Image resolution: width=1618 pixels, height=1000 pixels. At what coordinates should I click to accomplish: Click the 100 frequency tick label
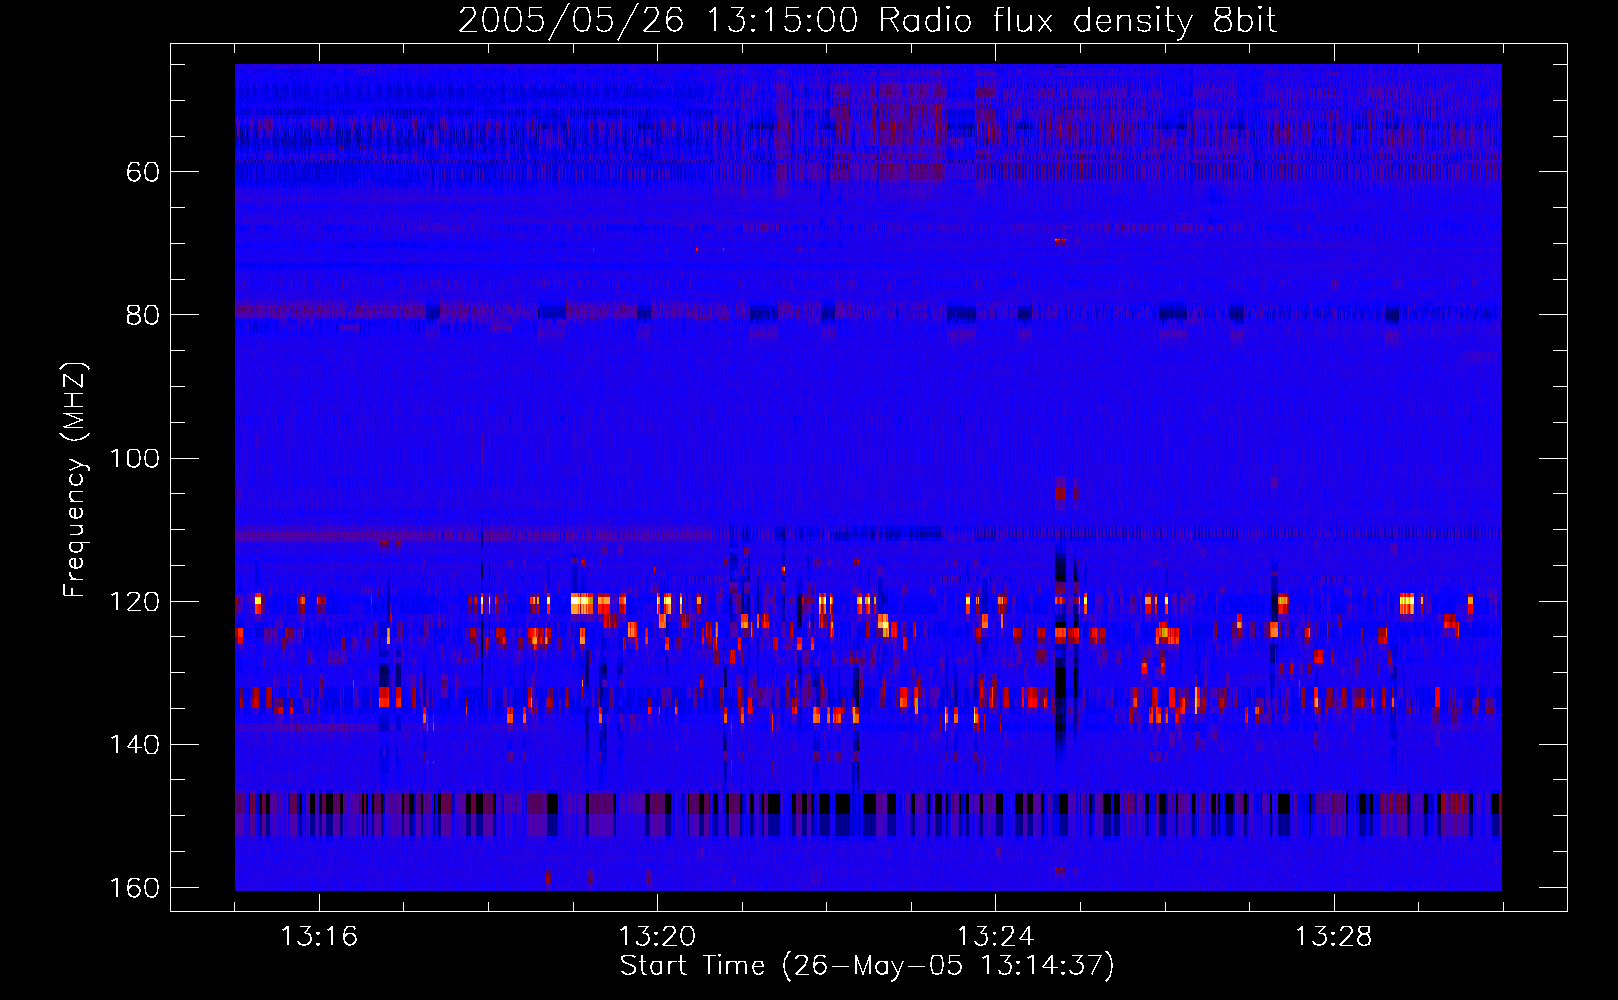coord(135,459)
